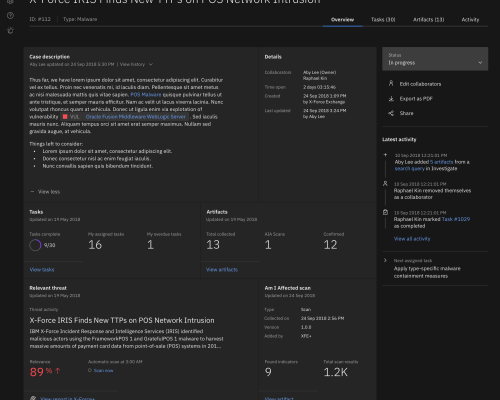Click the Case description heading

[x=50, y=57]
